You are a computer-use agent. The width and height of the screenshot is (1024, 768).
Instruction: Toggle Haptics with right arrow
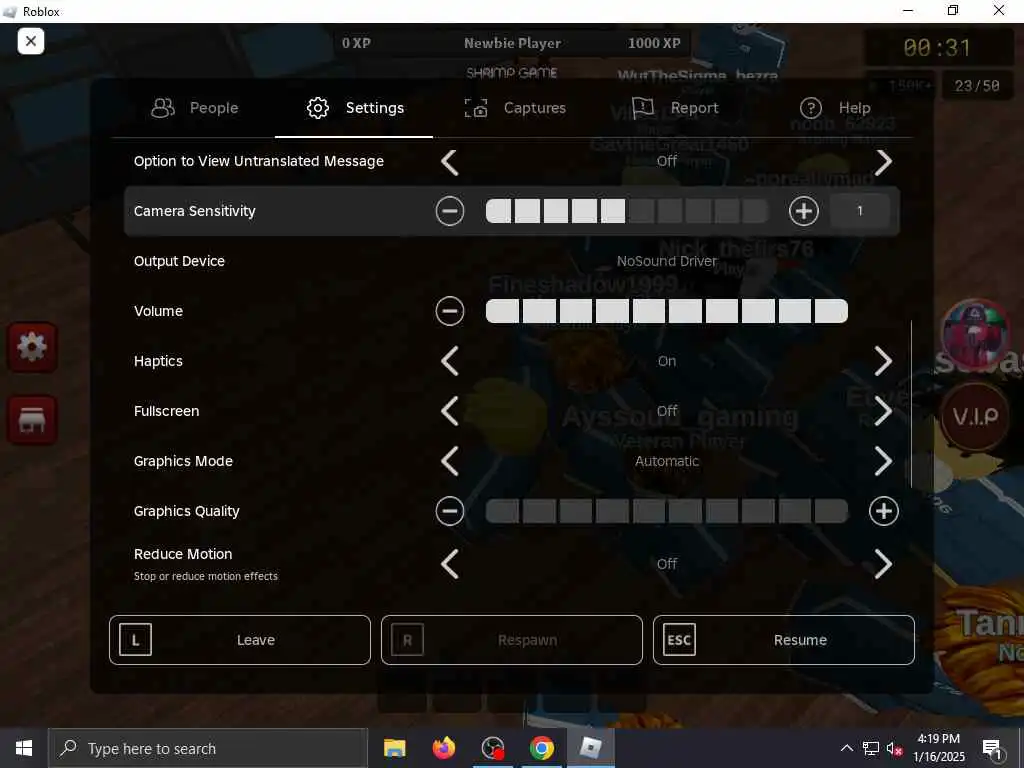pyautogui.click(x=883, y=361)
